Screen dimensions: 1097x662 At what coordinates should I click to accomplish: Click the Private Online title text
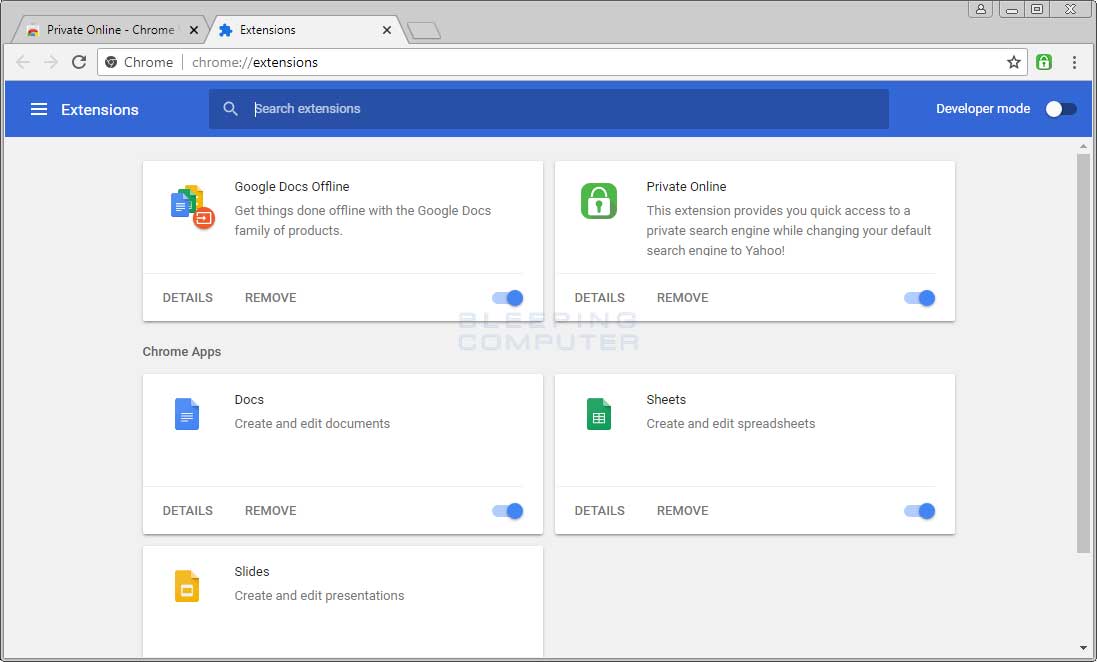[x=686, y=187]
